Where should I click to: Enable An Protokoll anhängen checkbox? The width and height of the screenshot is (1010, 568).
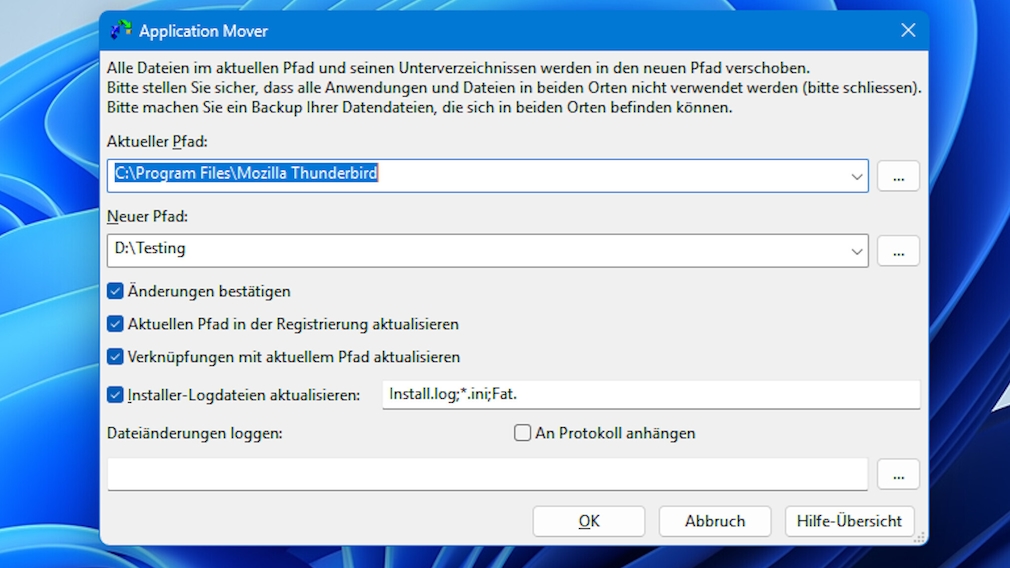[x=522, y=433]
